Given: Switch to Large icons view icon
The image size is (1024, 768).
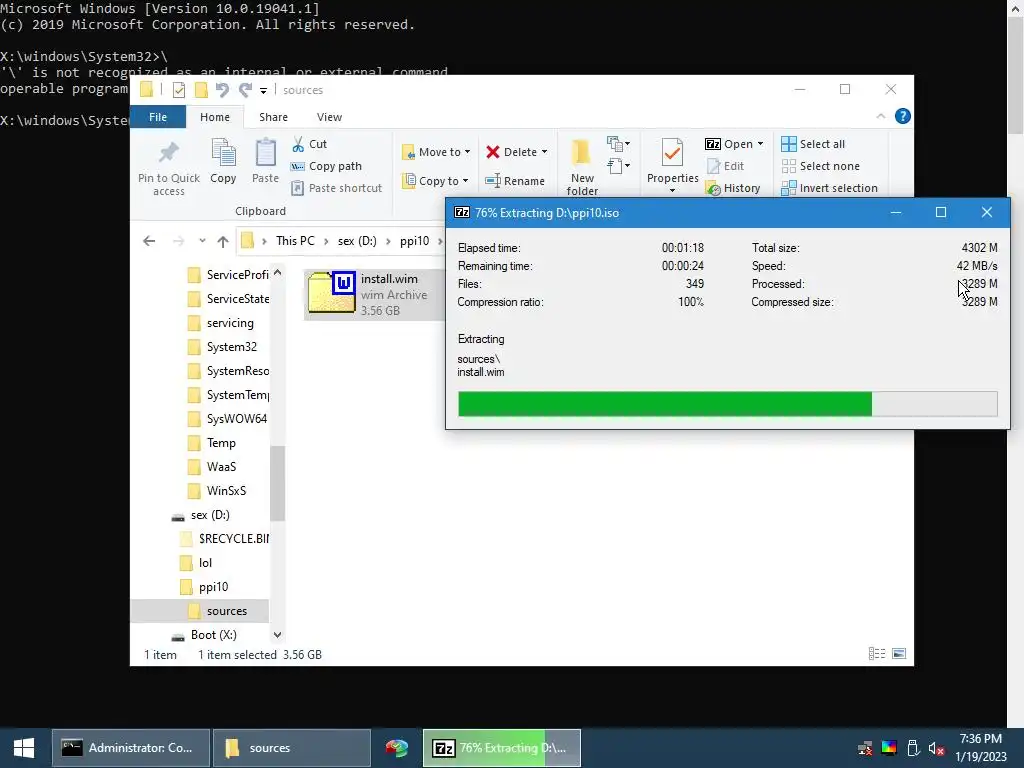Looking at the screenshot, I should (x=899, y=654).
